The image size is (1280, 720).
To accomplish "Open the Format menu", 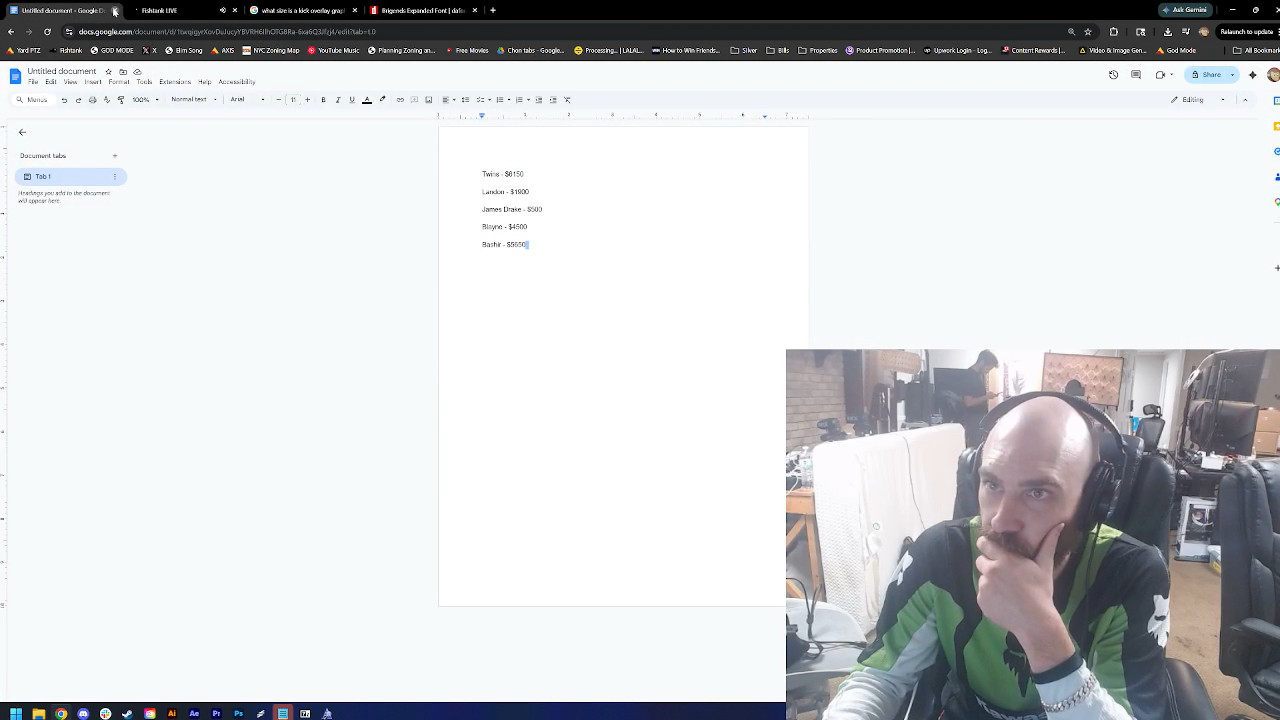I will coord(119,82).
